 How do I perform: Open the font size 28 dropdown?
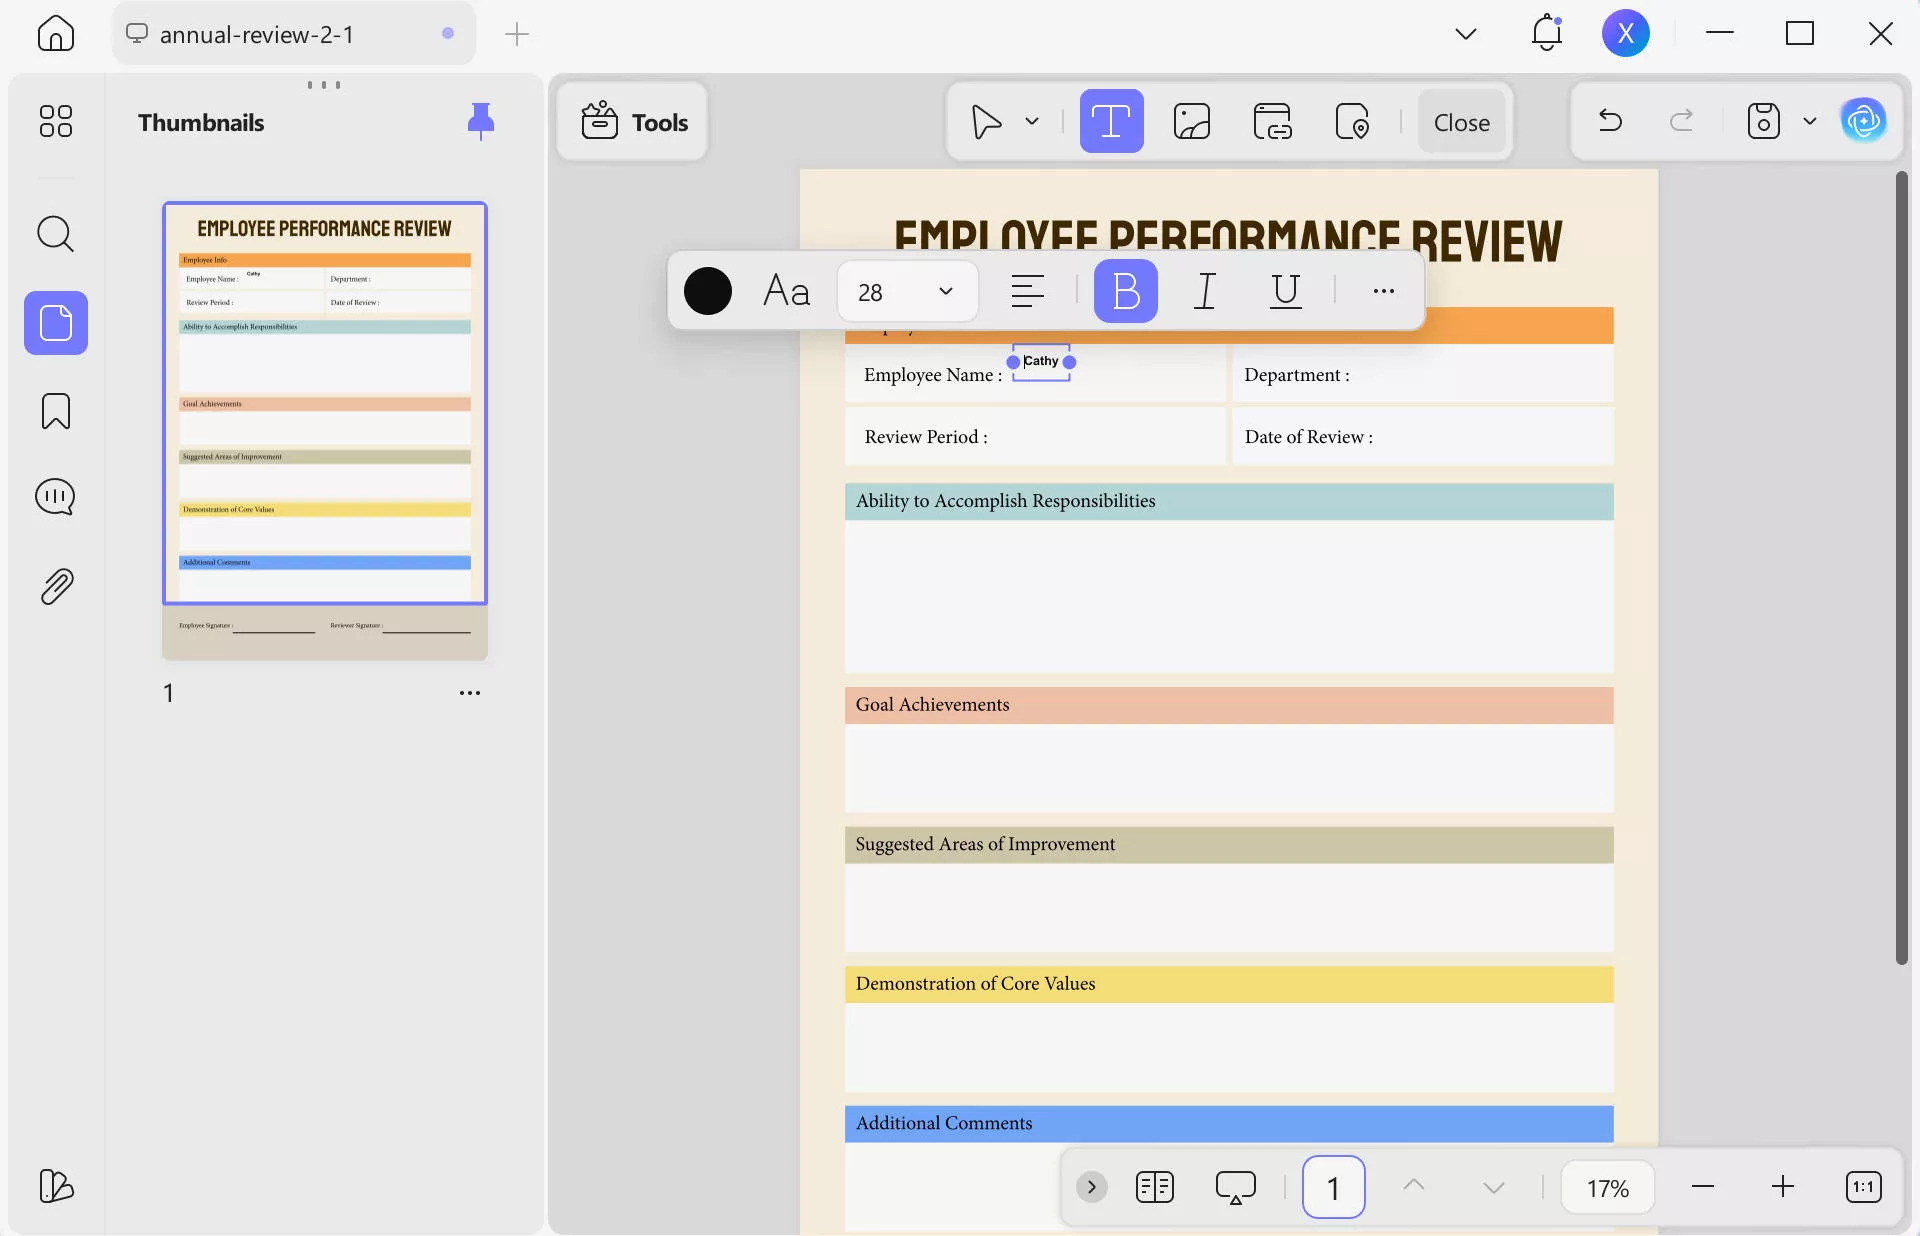coord(906,291)
